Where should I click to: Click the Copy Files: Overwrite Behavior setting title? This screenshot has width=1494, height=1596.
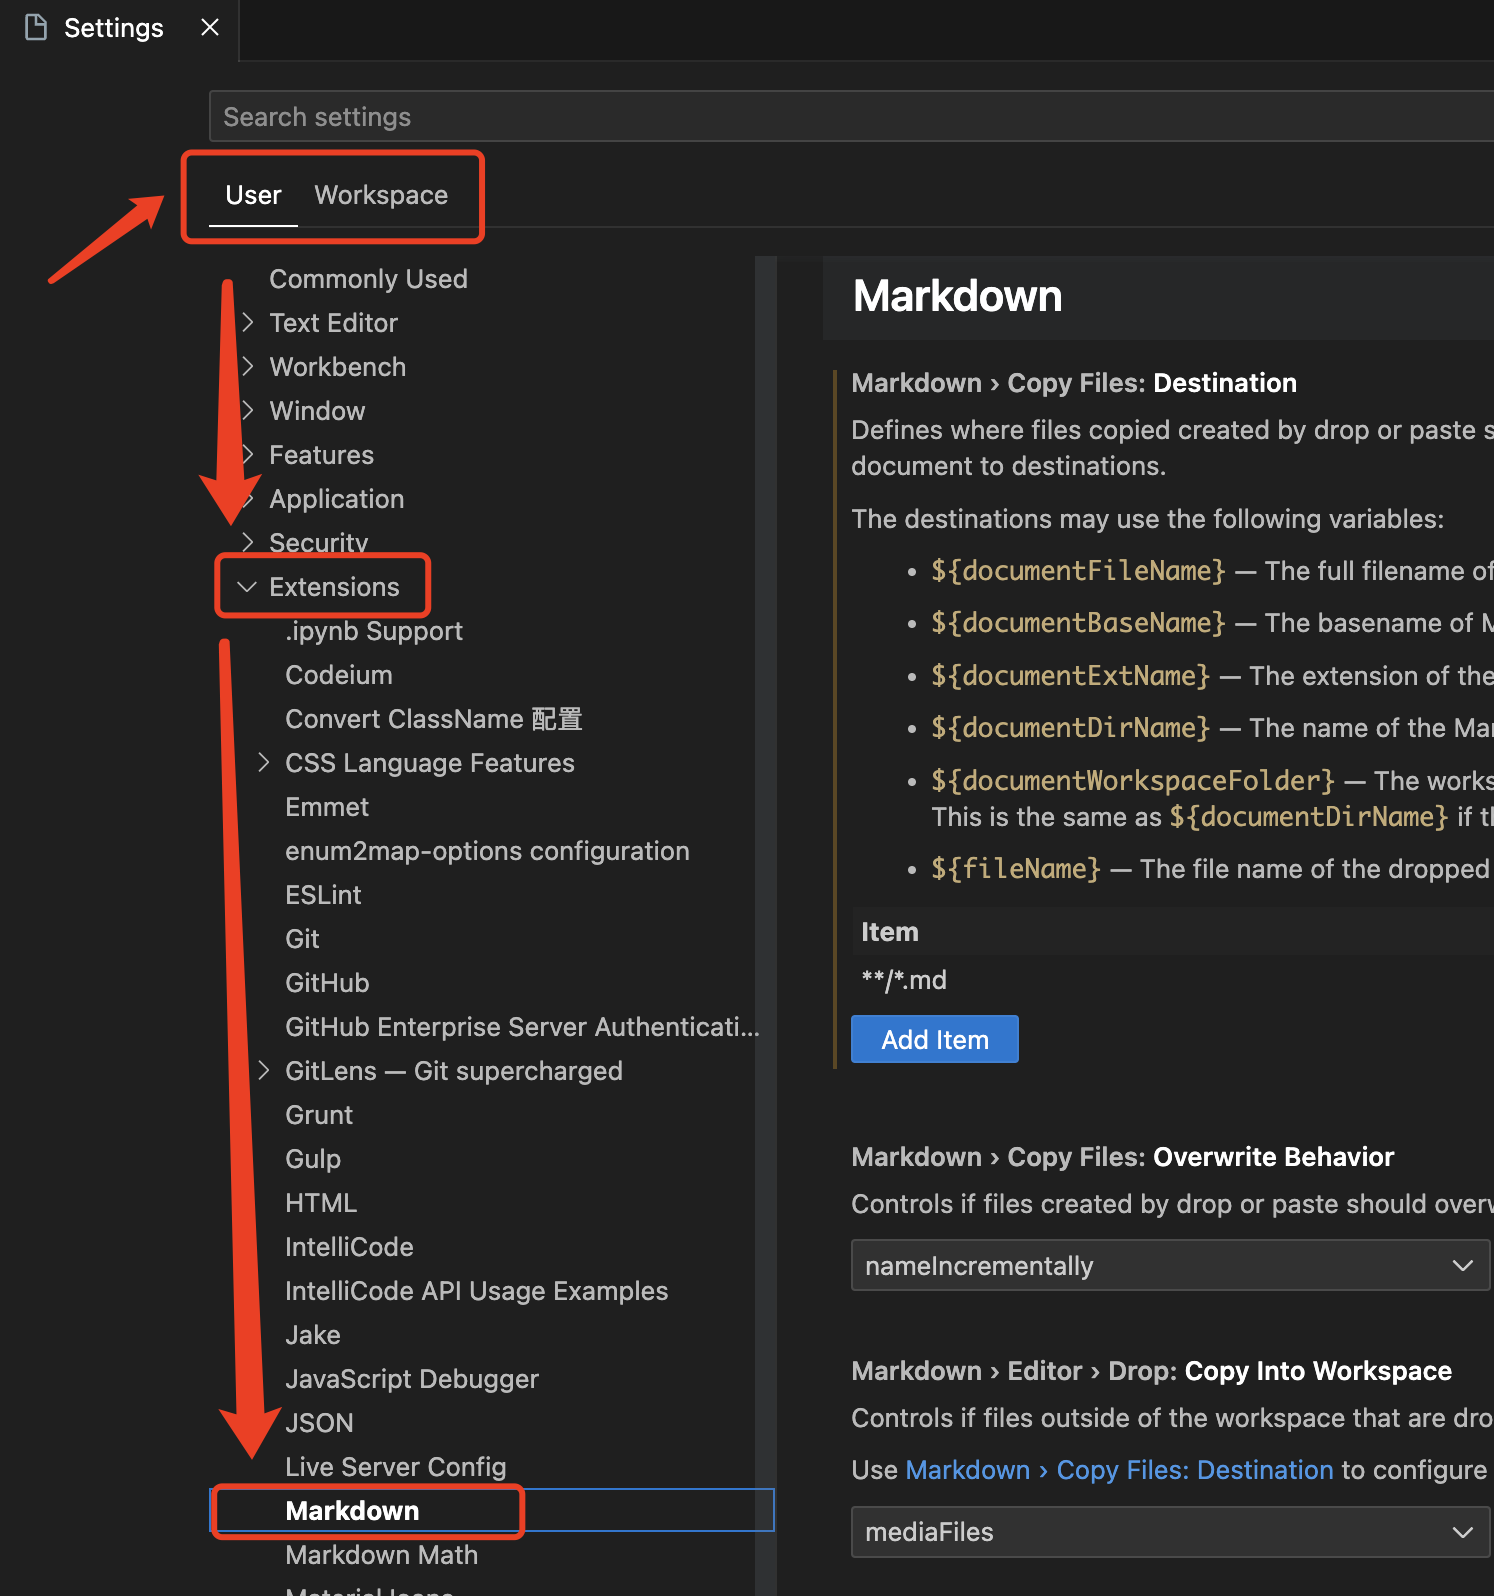[x=1122, y=1157]
